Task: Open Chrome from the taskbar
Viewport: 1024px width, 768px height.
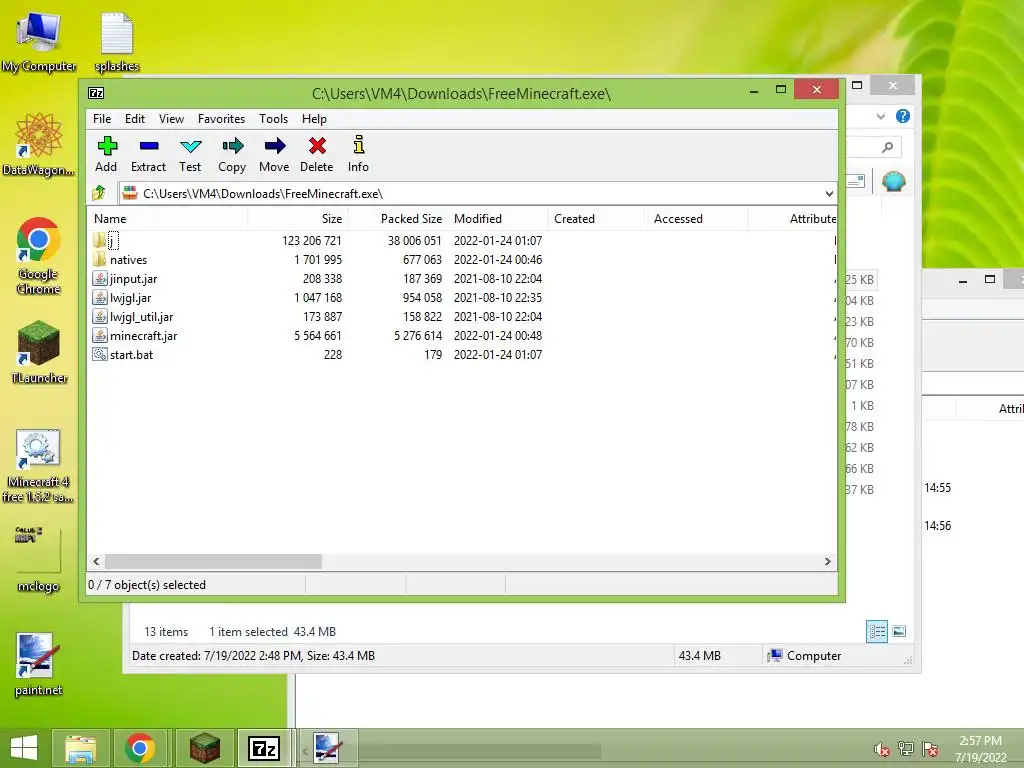Action: (x=140, y=748)
